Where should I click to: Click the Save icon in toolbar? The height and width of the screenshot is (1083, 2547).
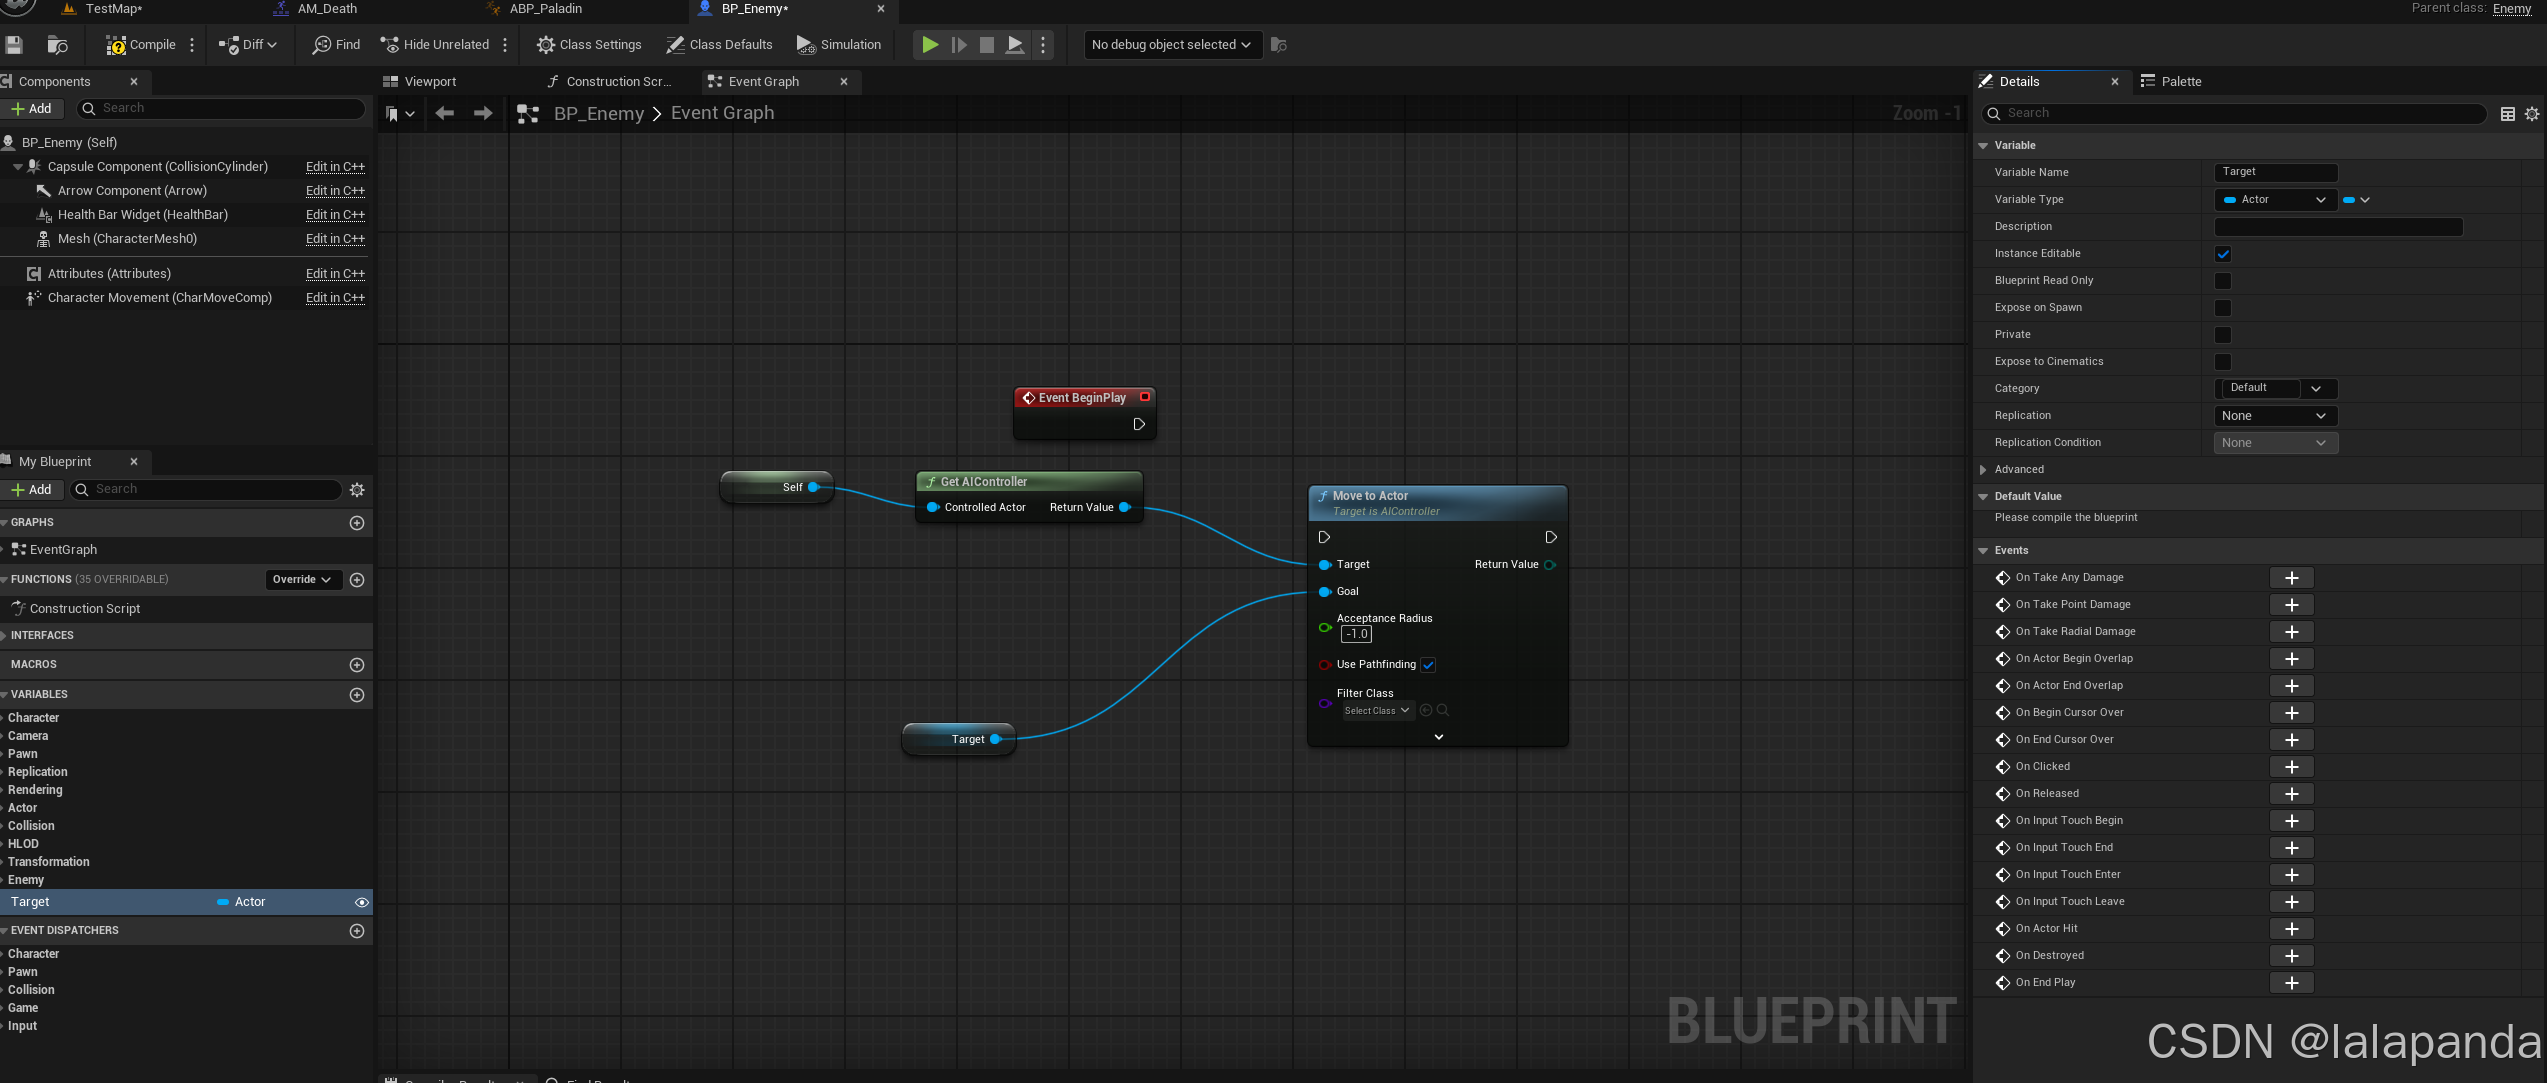tap(14, 45)
